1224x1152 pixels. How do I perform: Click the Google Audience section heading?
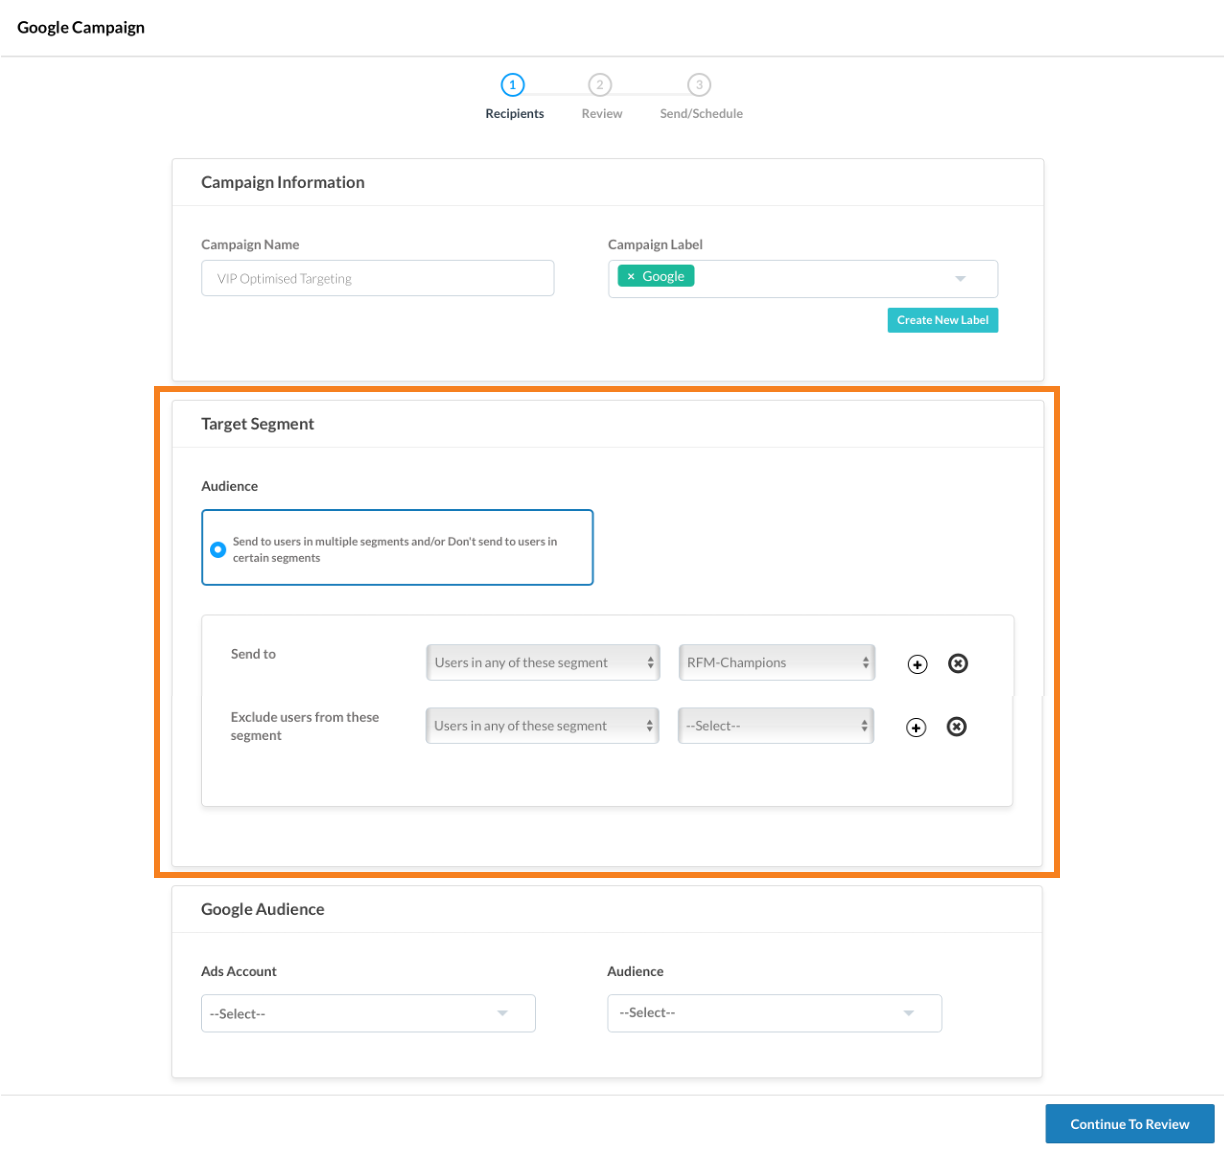pyautogui.click(x=263, y=909)
